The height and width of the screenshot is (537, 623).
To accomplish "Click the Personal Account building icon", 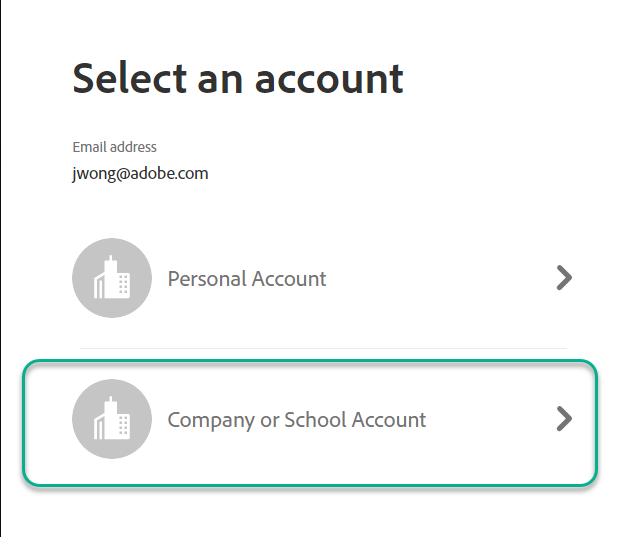I will (112, 279).
